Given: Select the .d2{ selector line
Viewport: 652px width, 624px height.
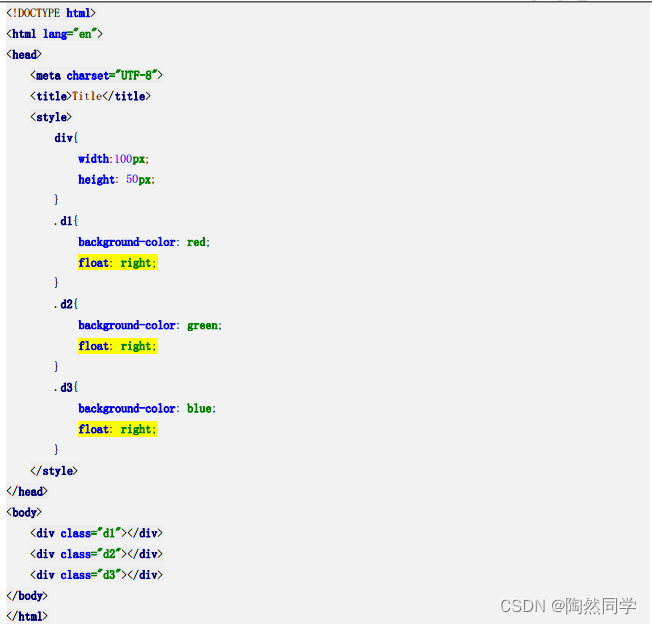Looking at the screenshot, I should (x=66, y=304).
